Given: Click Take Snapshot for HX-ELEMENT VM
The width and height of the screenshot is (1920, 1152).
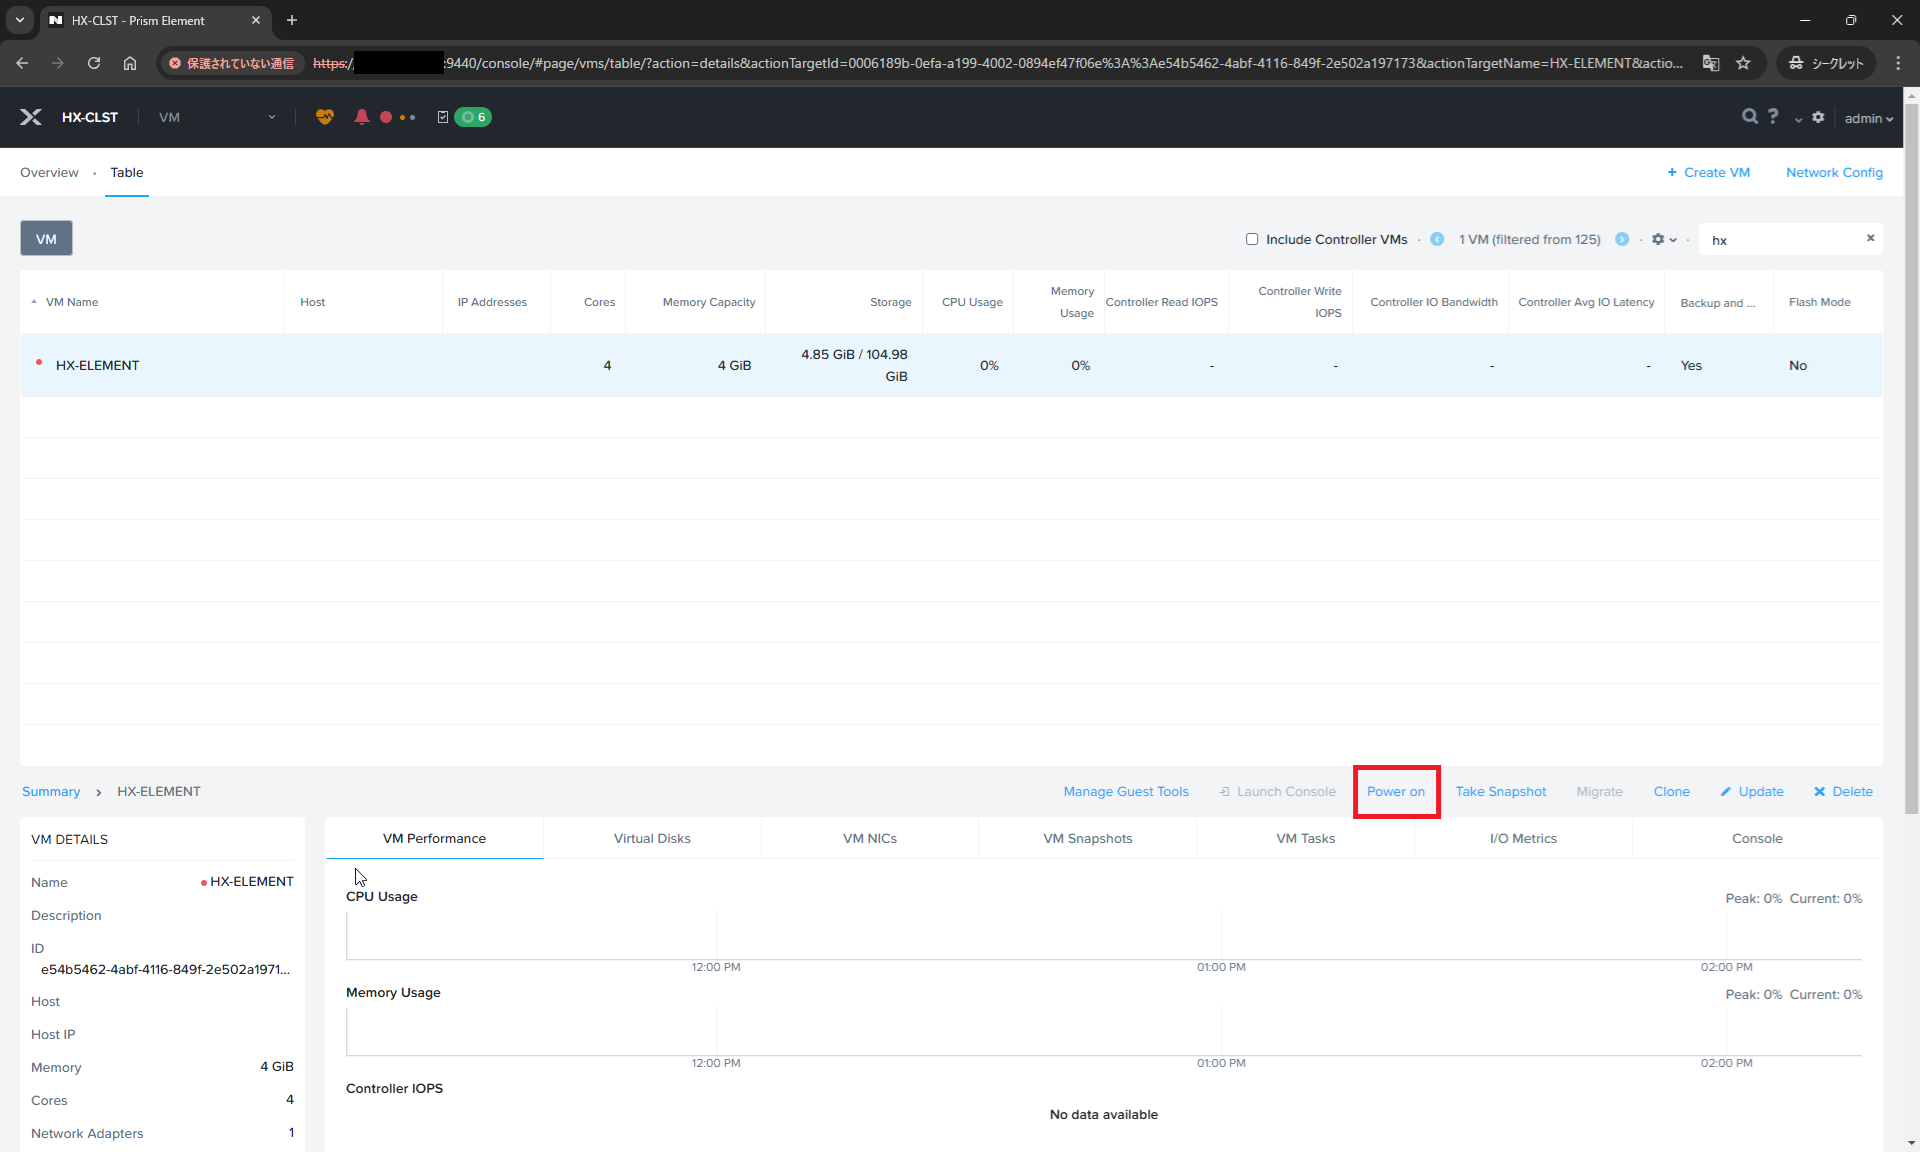Looking at the screenshot, I should point(1500,791).
